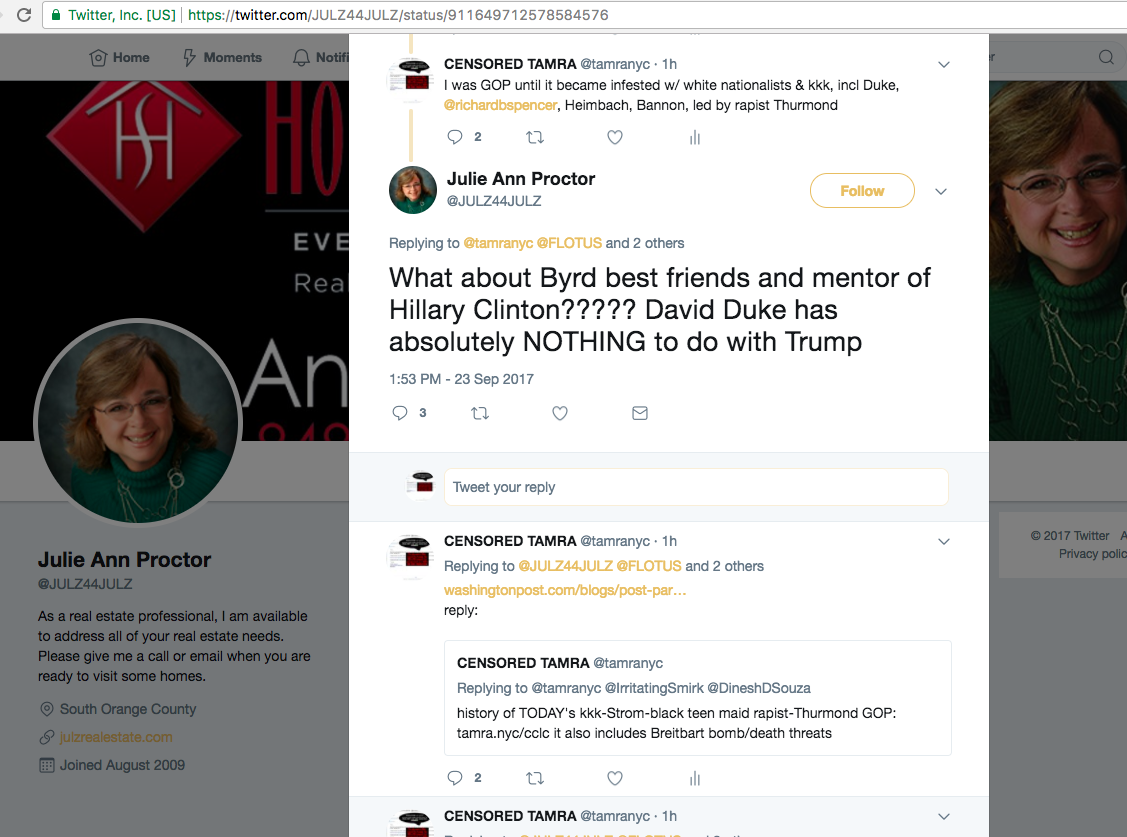Viewport: 1127px width, 837px height.
Task: Open the Notifications bell item
Action: pos(321,57)
